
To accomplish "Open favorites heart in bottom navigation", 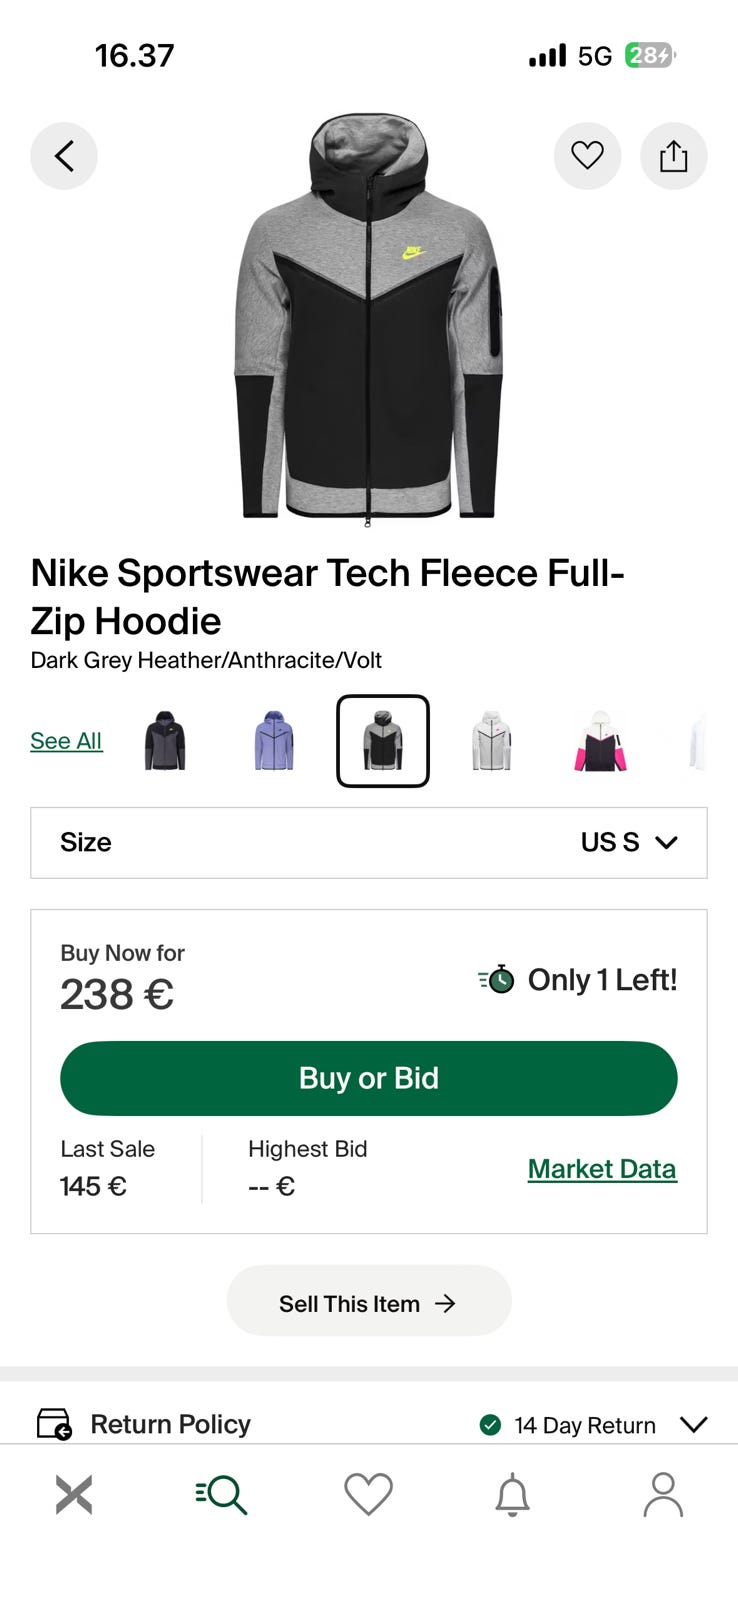I will click(x=368, y=1495).
